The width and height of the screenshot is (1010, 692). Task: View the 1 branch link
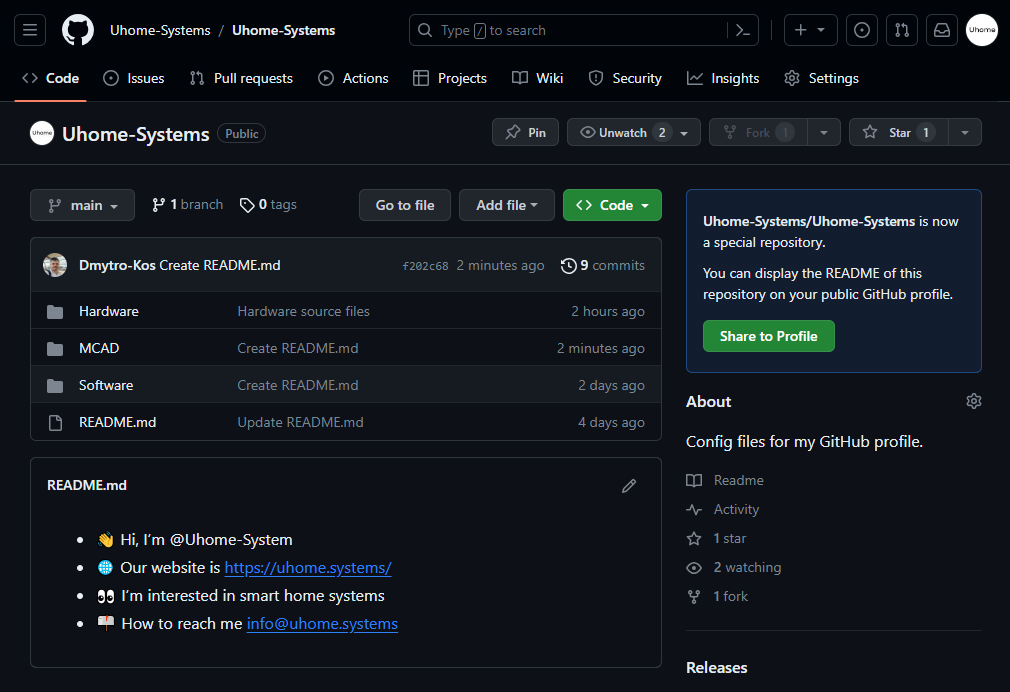click(x=187, y=205)
